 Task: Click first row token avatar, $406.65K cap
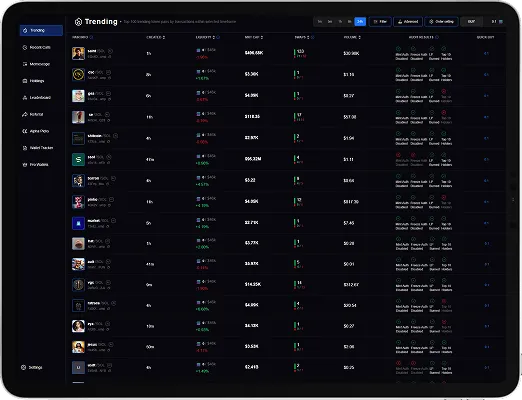pos(78,53)
